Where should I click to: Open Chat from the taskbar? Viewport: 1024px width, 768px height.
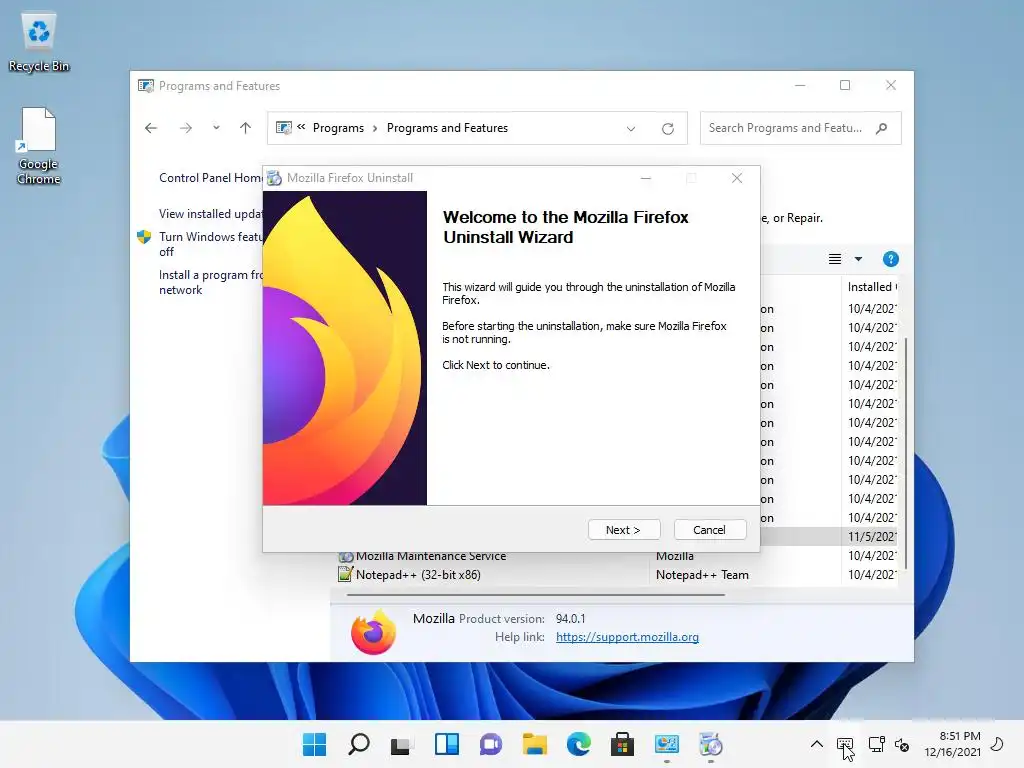click(x=490, y=744)
